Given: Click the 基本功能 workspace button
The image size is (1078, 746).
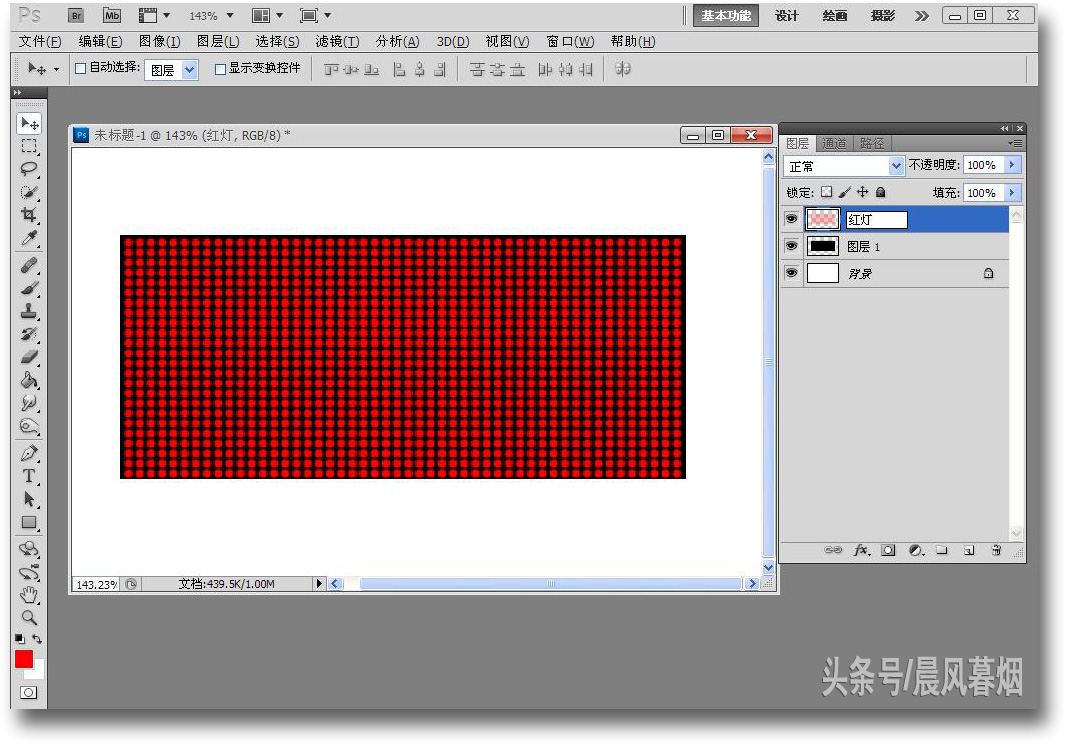Looking at the screenshot, I should pos(725,15).
